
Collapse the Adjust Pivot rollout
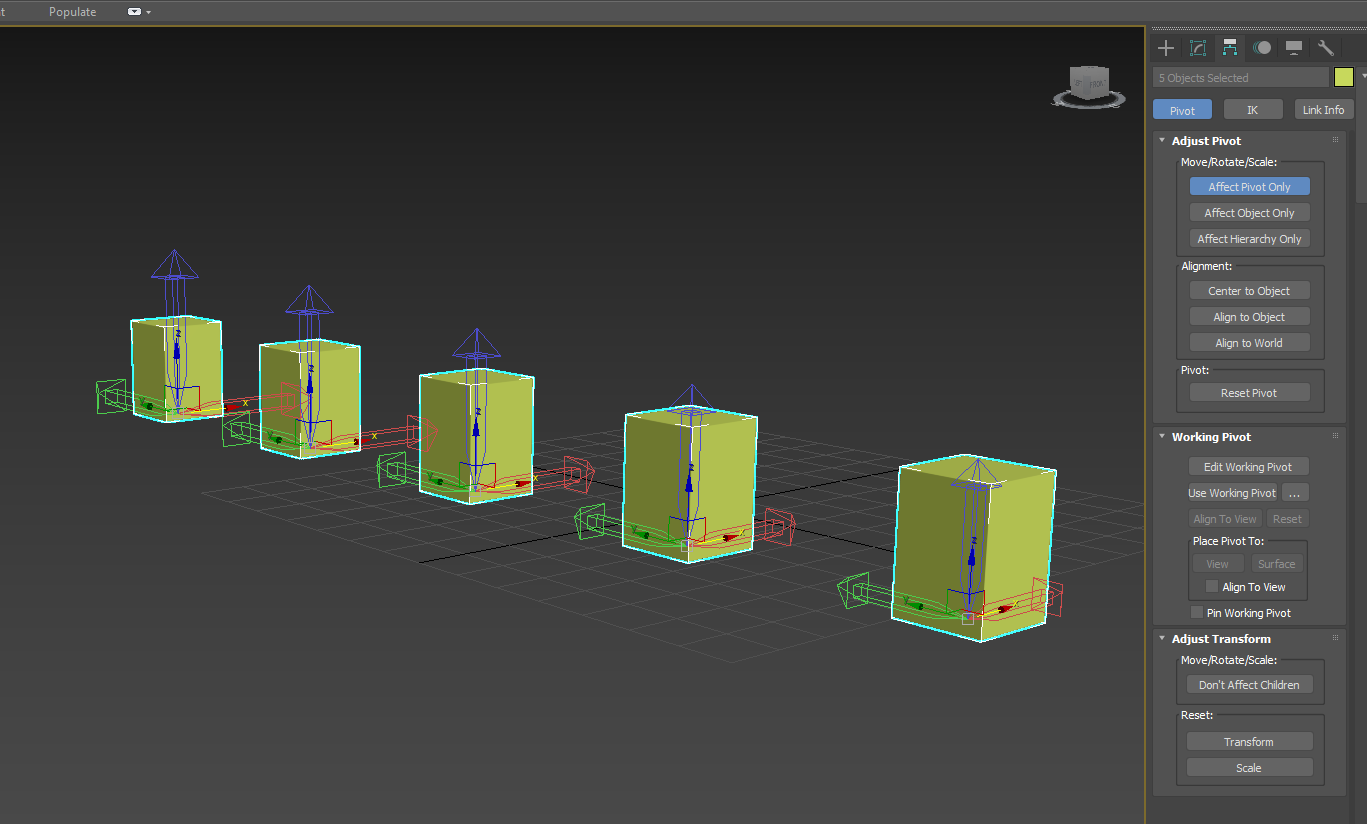(1161, 140)
